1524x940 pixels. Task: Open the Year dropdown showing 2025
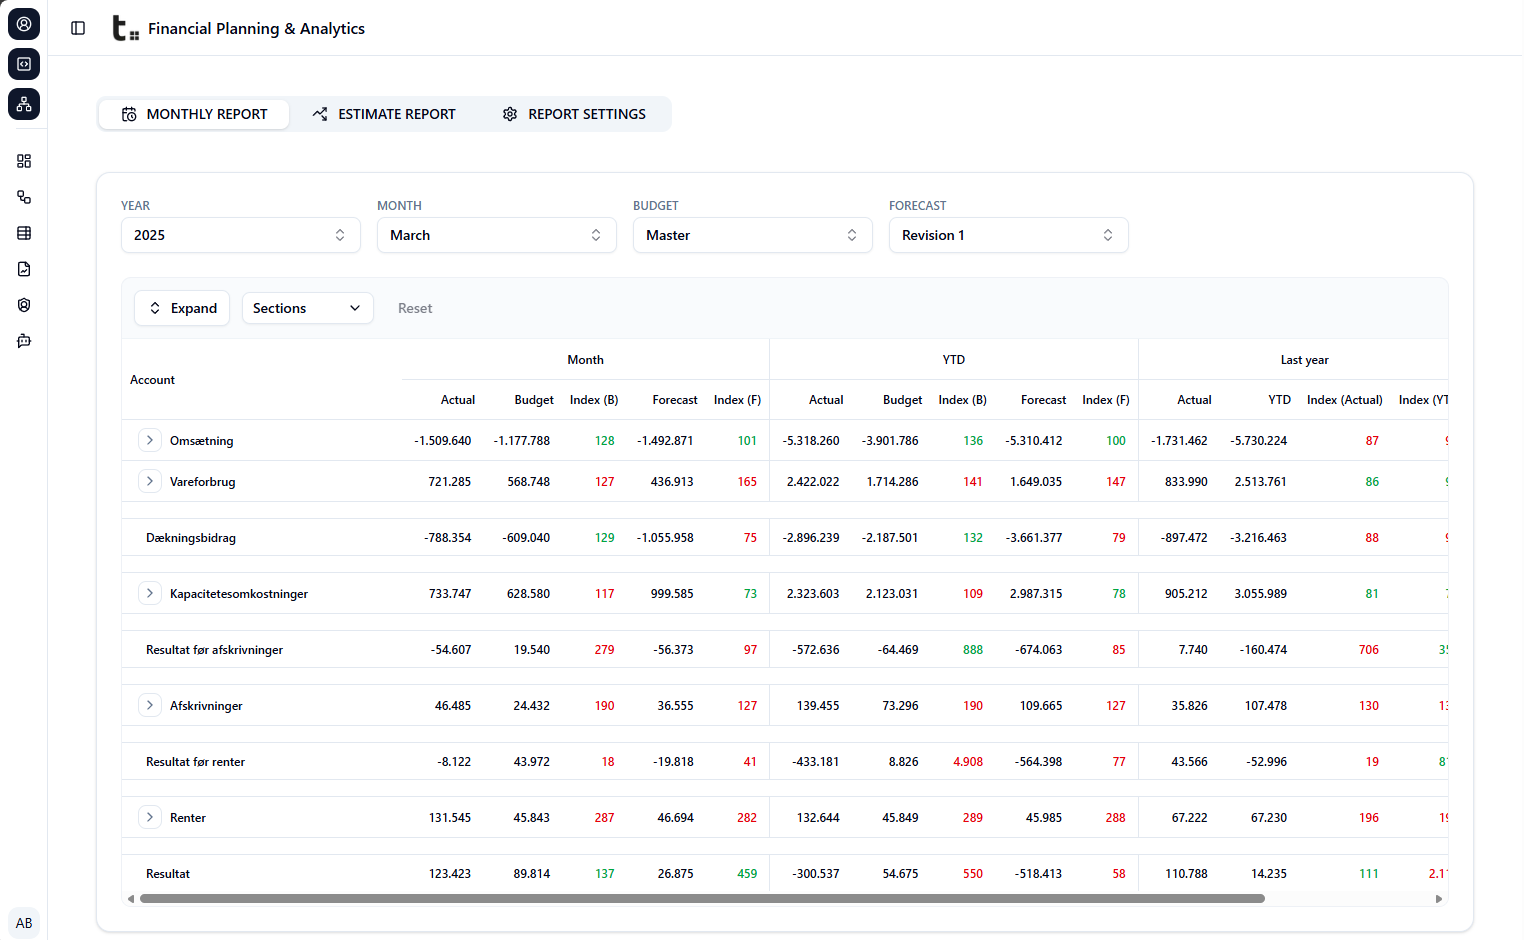[240, 235]
